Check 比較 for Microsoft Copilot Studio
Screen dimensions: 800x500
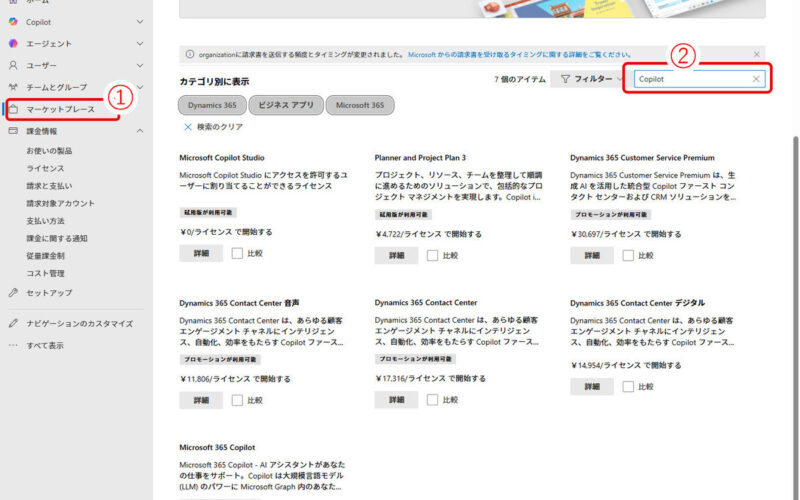(x=237, y=253)
